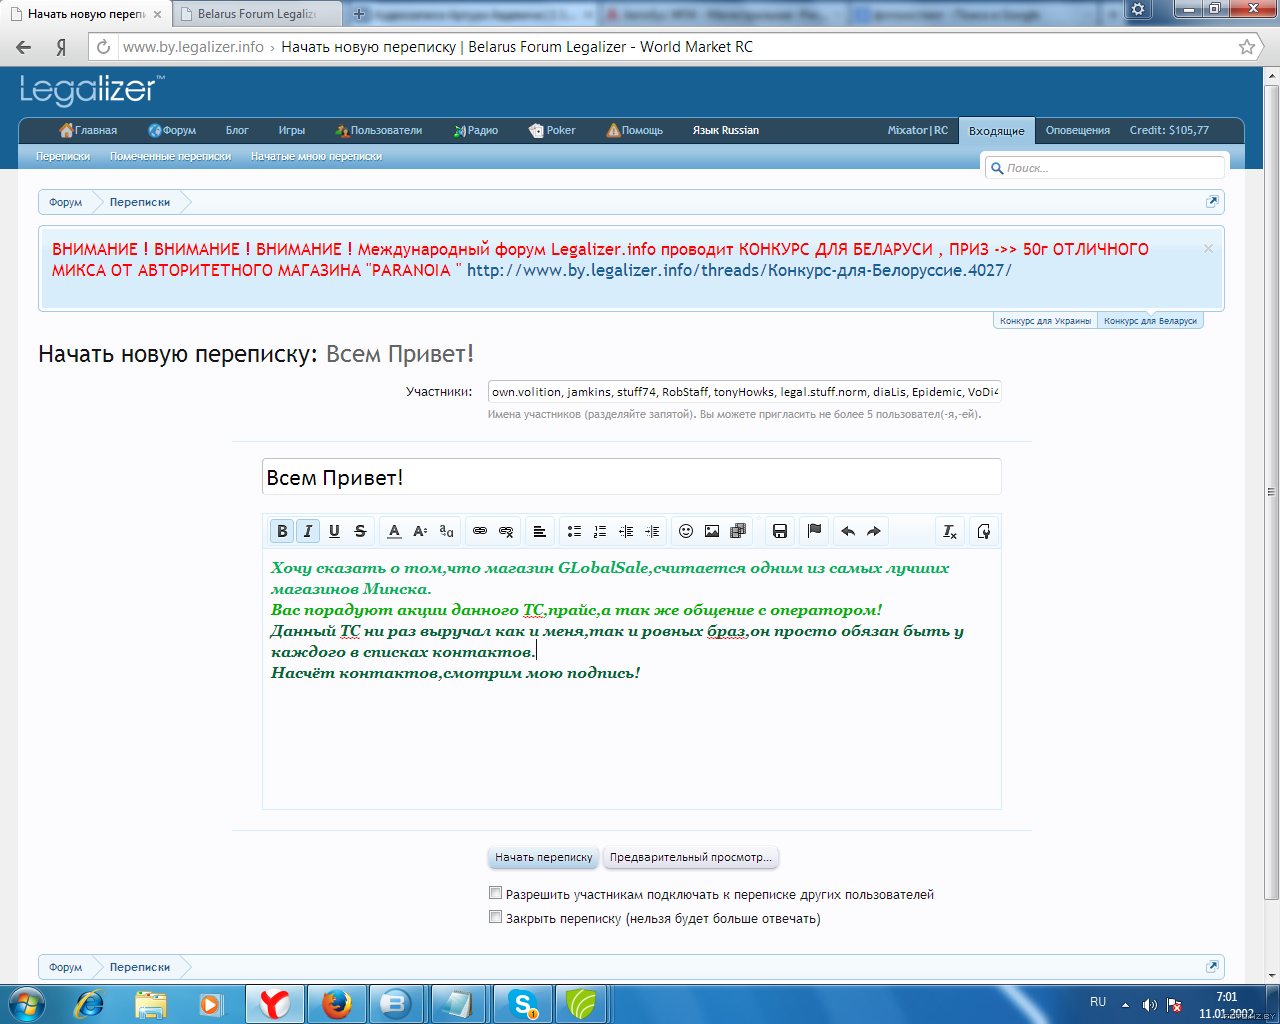Image resolution: width=1280 pixels, height=1024 pixels.
Task: Insert a link with the chain icon
Action: [x=480, y=531]
